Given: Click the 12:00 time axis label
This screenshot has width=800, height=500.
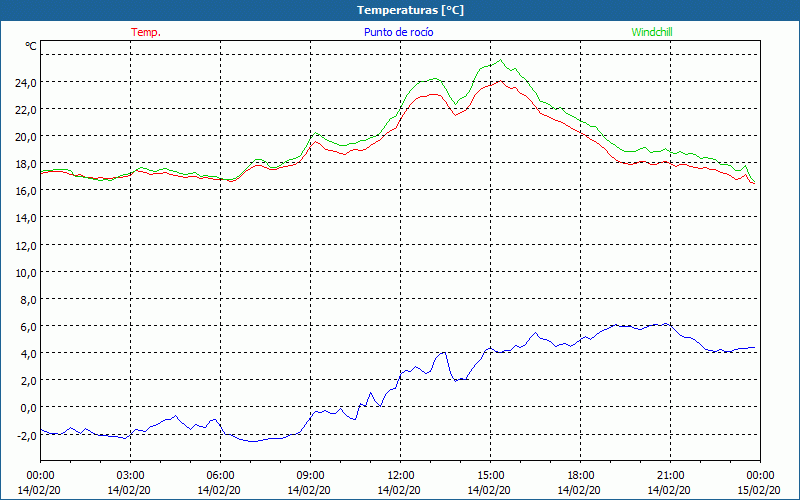Looking at the screenshot, I should pos(400,476).
